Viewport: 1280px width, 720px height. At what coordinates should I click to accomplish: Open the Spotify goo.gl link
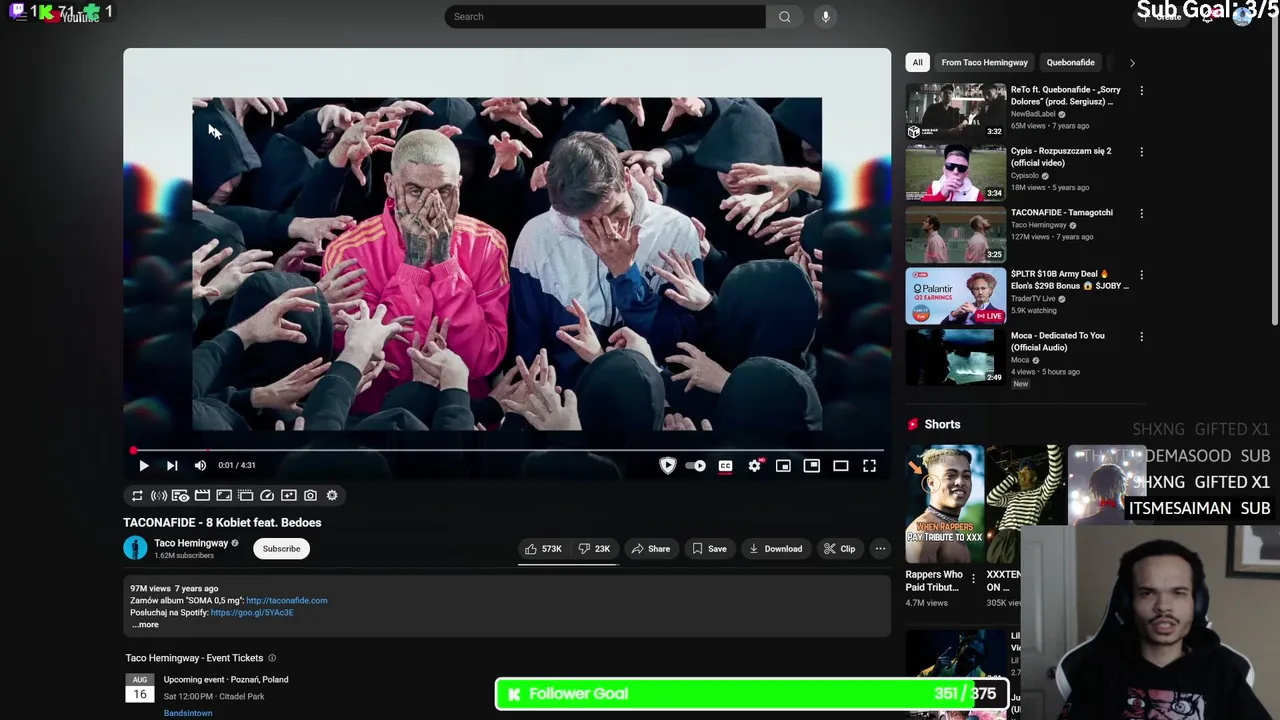252,612
